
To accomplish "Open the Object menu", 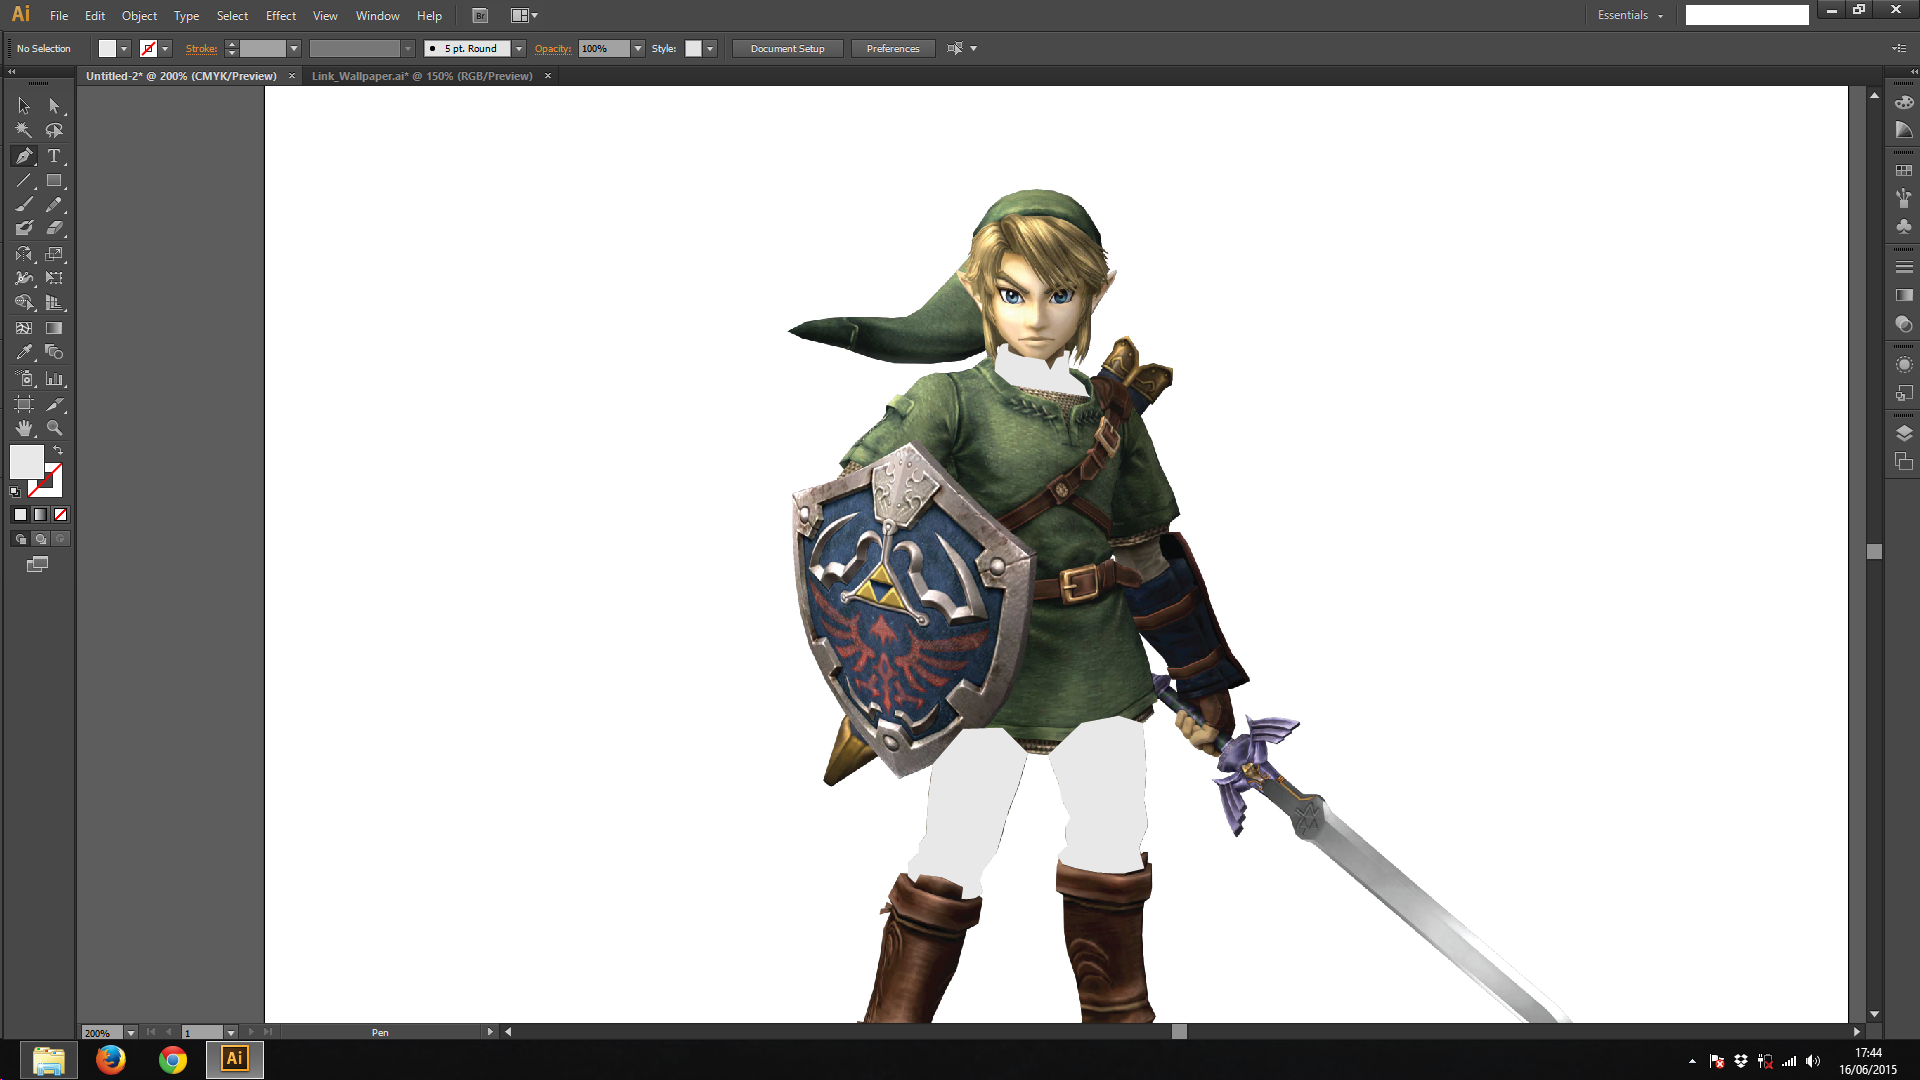I will tap(139, 16).
